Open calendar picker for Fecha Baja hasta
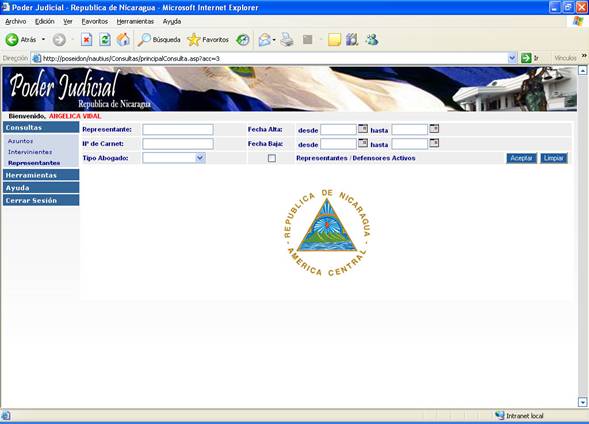 [x=434, y=143]
